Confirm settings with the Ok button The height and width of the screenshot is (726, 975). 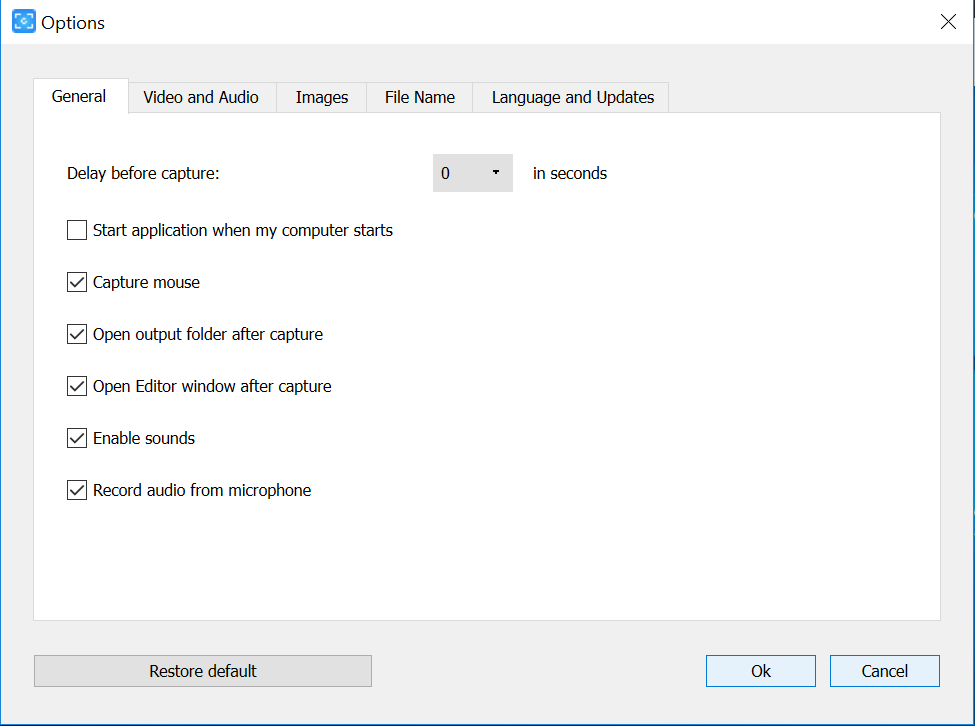point(761,671)
